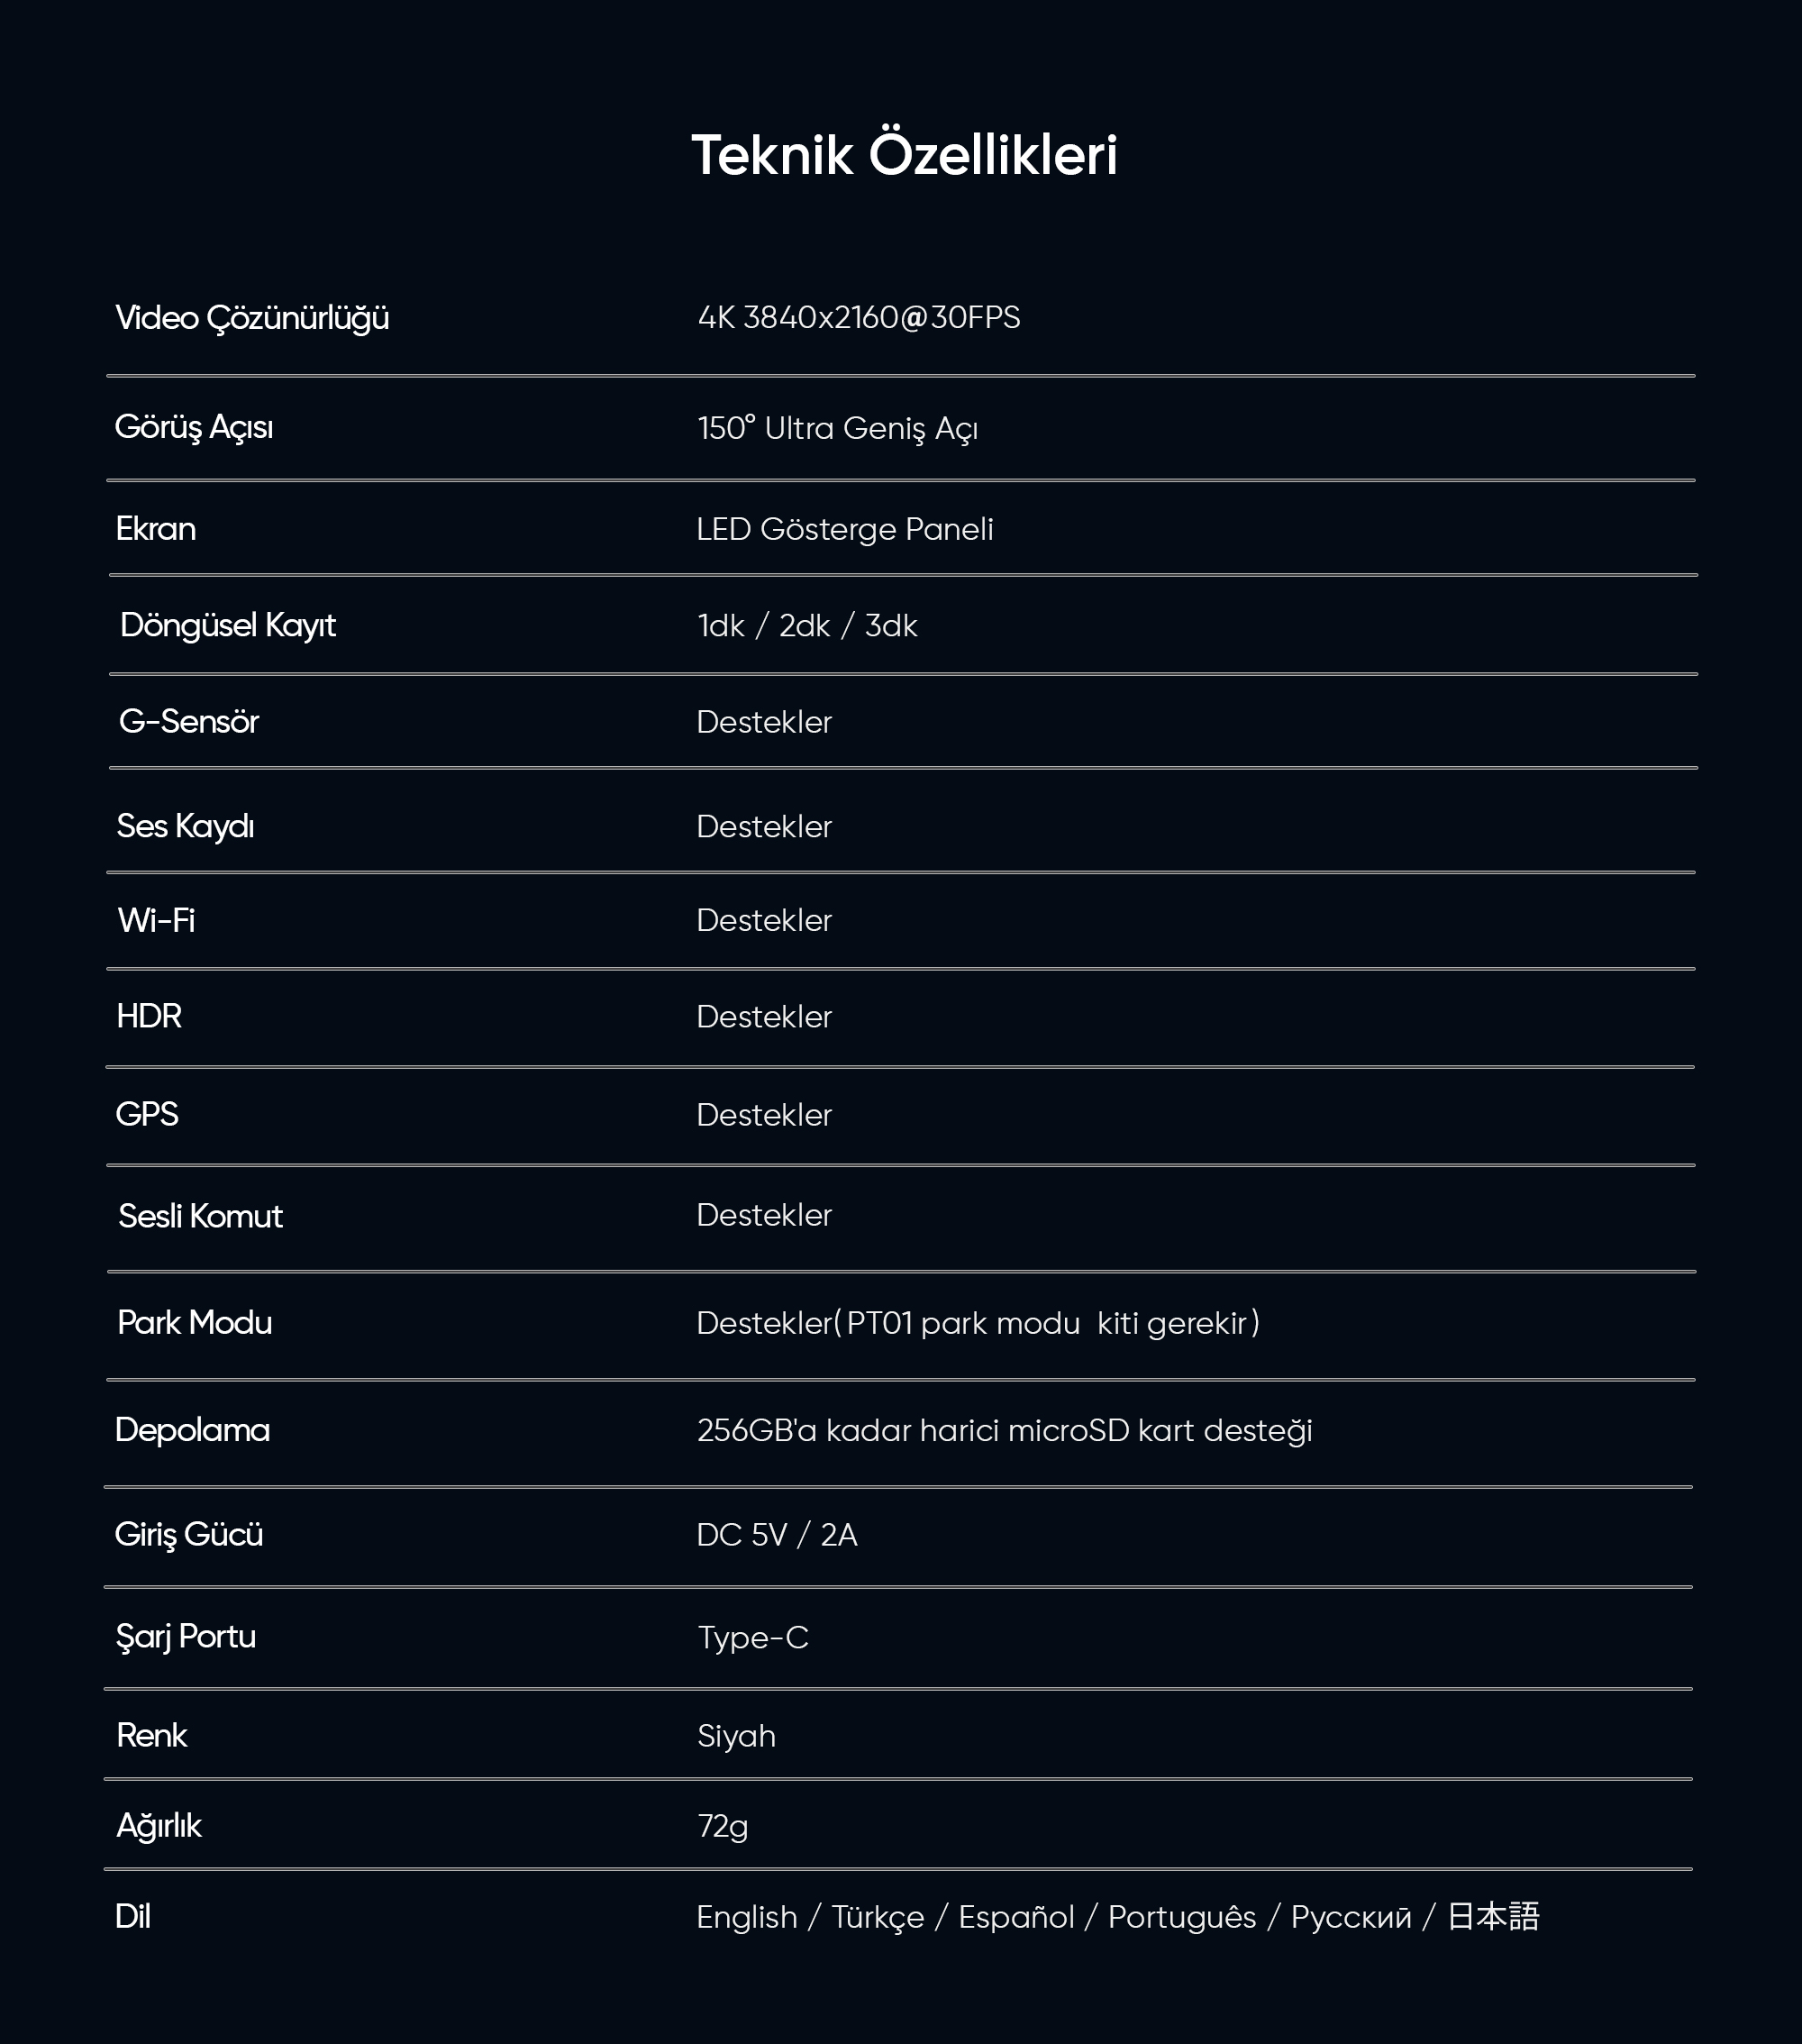Select Türkçe in the Dil row

(x=878, y=1917)
